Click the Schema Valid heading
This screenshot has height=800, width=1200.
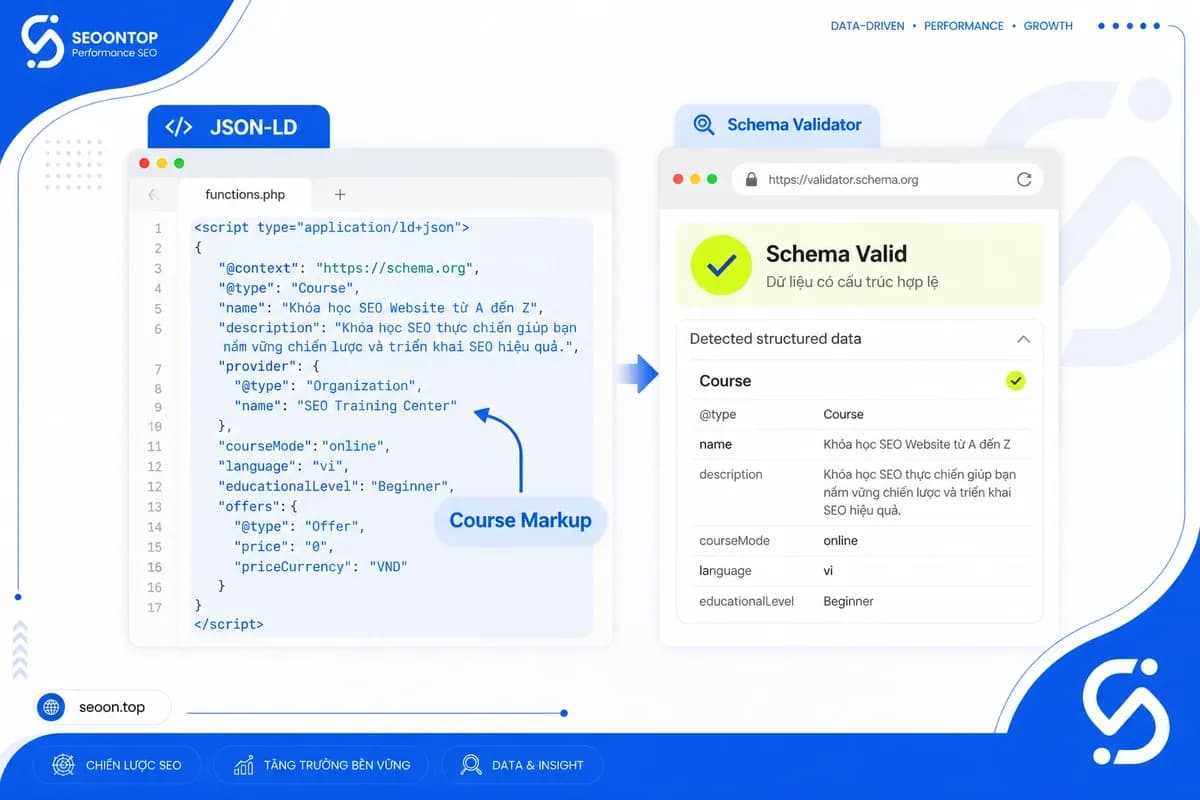coord(836,254)
